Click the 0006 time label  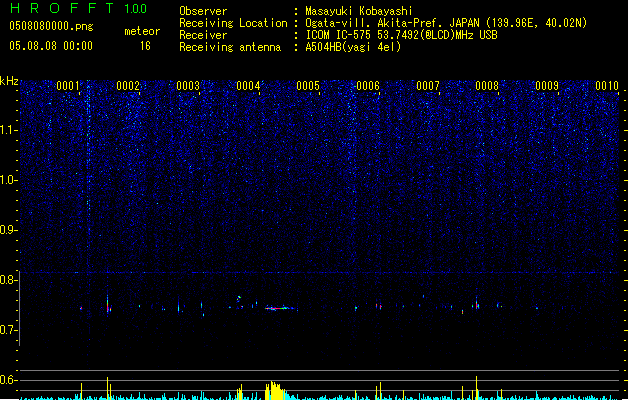coord(368,86)
